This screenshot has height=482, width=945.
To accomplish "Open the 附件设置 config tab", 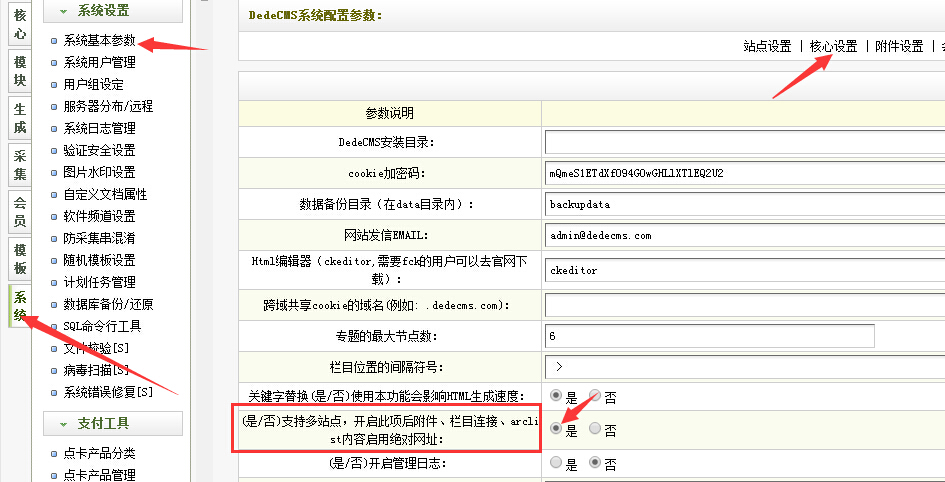I will 899,46.
